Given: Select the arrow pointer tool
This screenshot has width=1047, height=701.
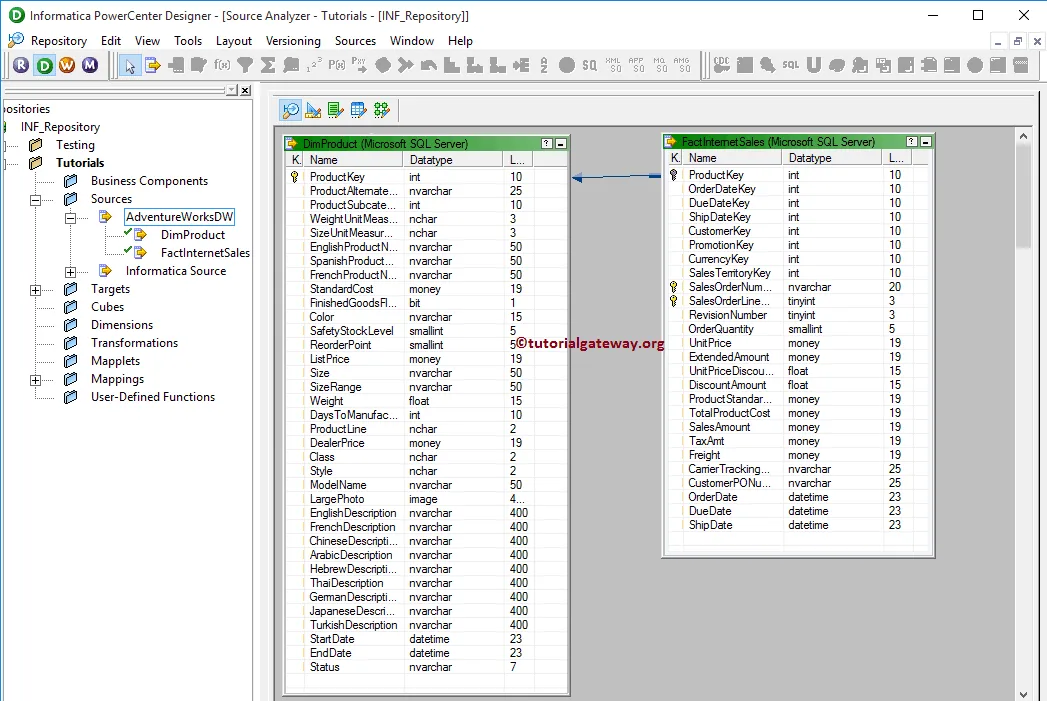Looking at the screenshot, I should 130,65.
